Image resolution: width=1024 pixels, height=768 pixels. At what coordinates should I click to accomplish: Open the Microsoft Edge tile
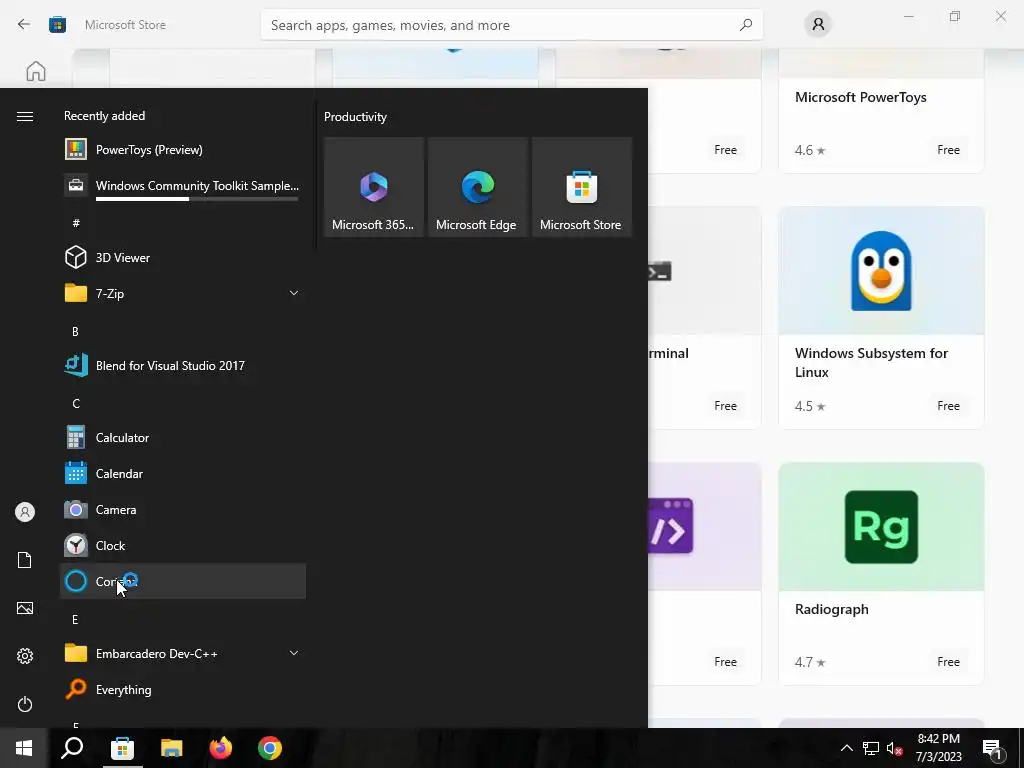click(x=477, y=187)
